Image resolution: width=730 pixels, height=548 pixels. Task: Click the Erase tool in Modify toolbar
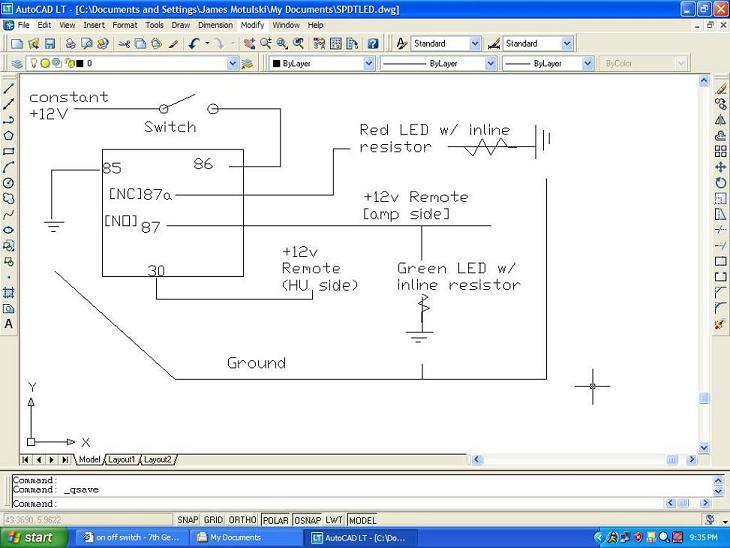tap(720, 87)
